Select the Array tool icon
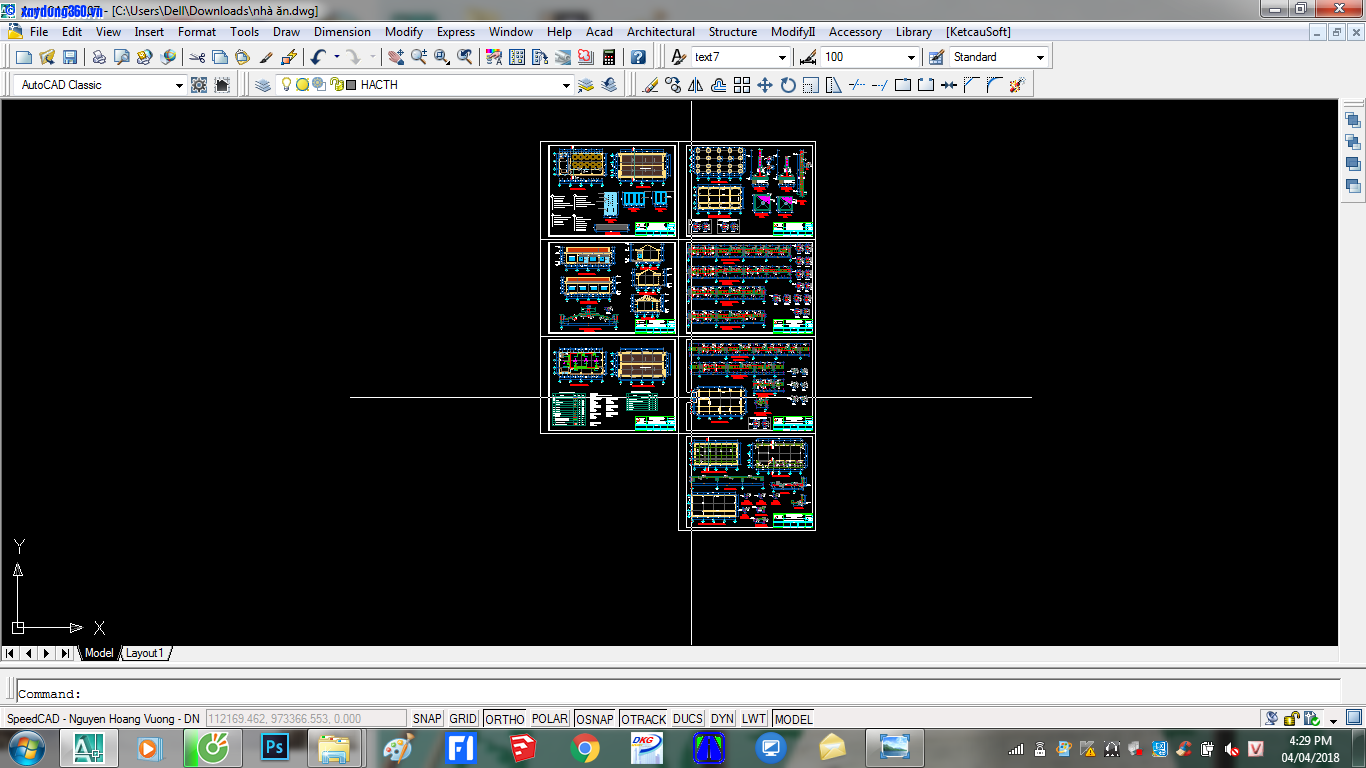1366x768 pixels. tap(742, 85)
